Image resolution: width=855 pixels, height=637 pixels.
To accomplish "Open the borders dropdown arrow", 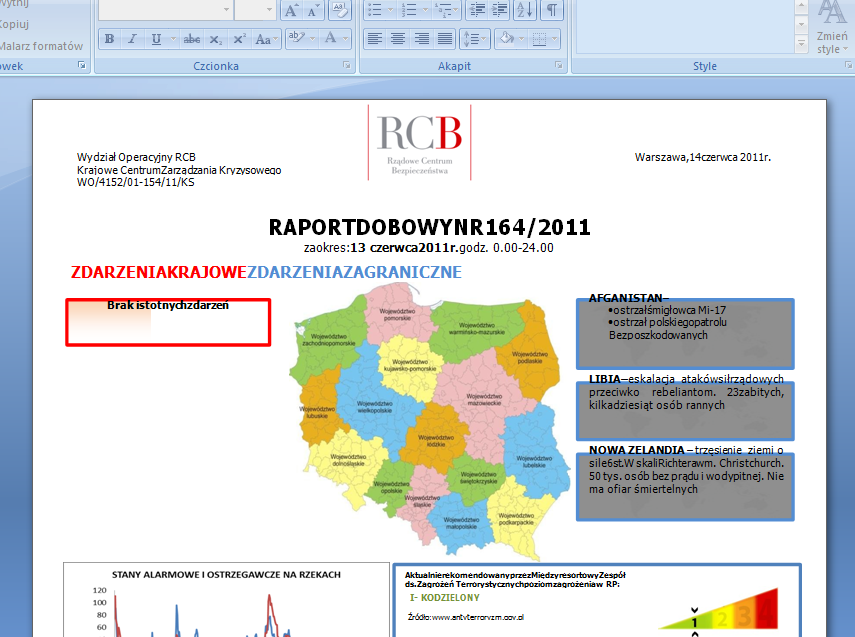I will tap(555, 39).
